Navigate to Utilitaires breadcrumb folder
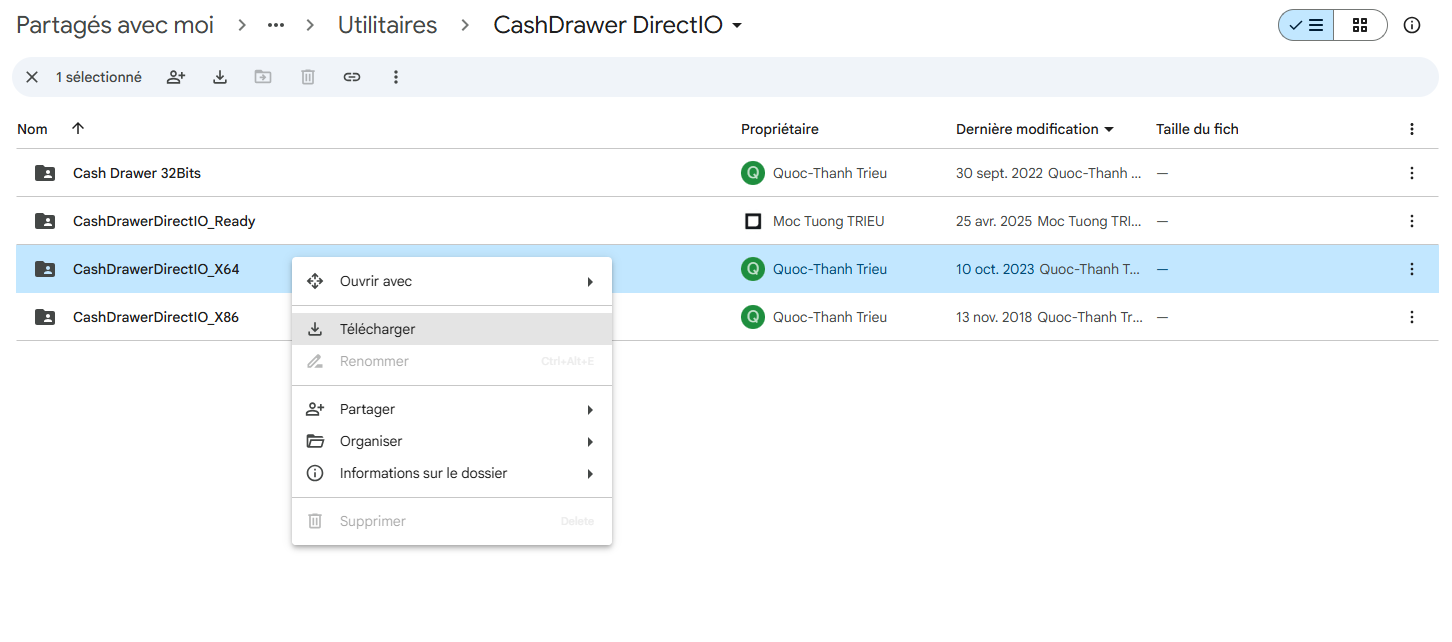Viewport: 1452px width, 642px height. 387,26
